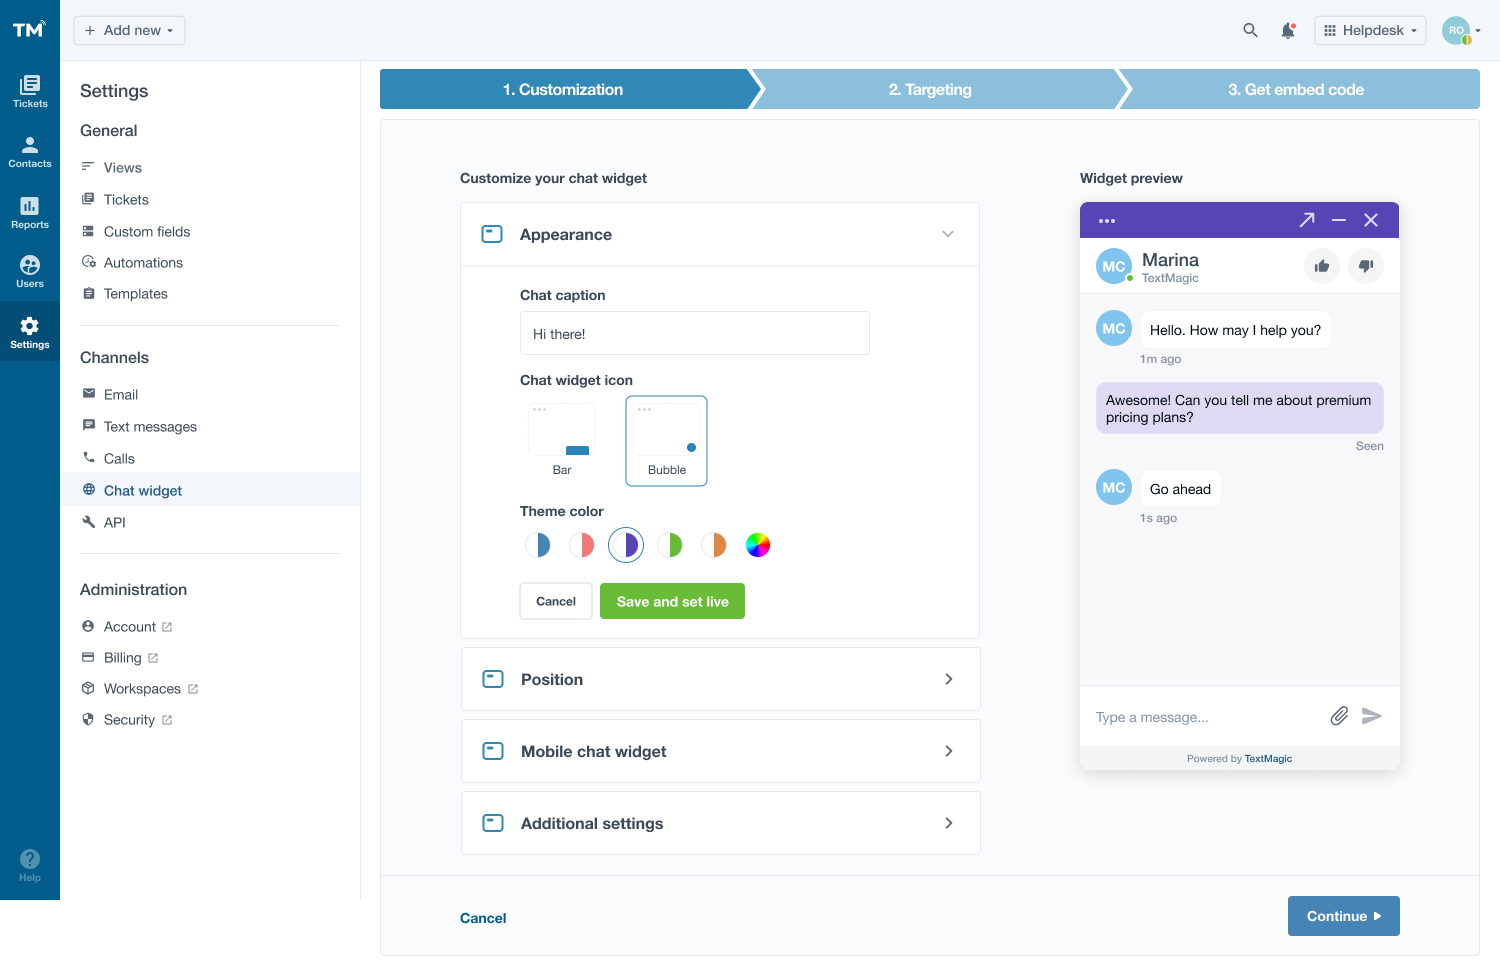Click the send message arrow in the widget preview
Image resolution: width=1500 pixels, height=976 pixels.
pos(1372,716)
